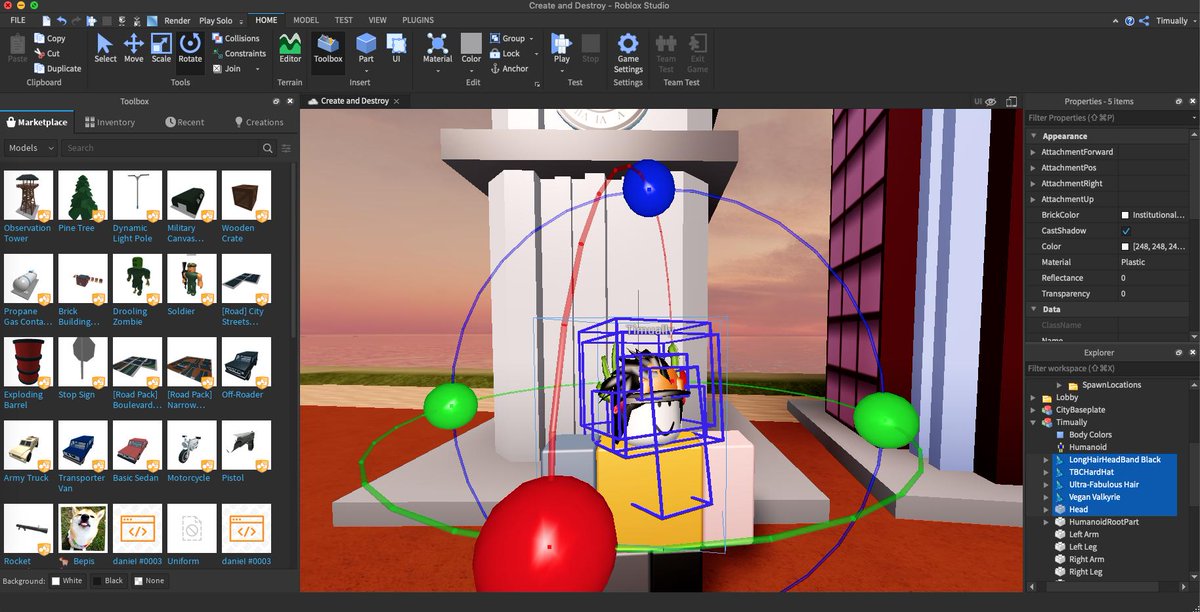Click the Undo arrow in the title toolbar

click(62, 20)
